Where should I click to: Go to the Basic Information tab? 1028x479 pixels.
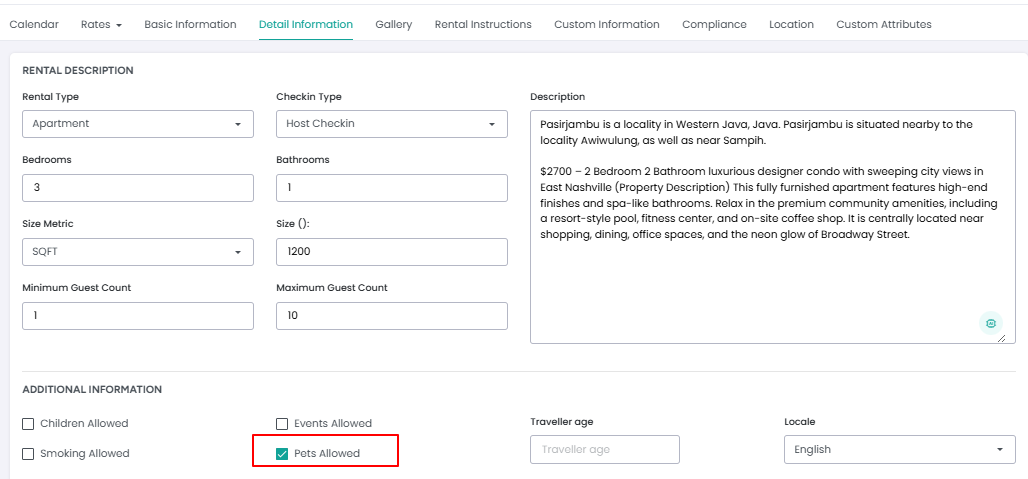pyautogui.click(x=190, y=24)
